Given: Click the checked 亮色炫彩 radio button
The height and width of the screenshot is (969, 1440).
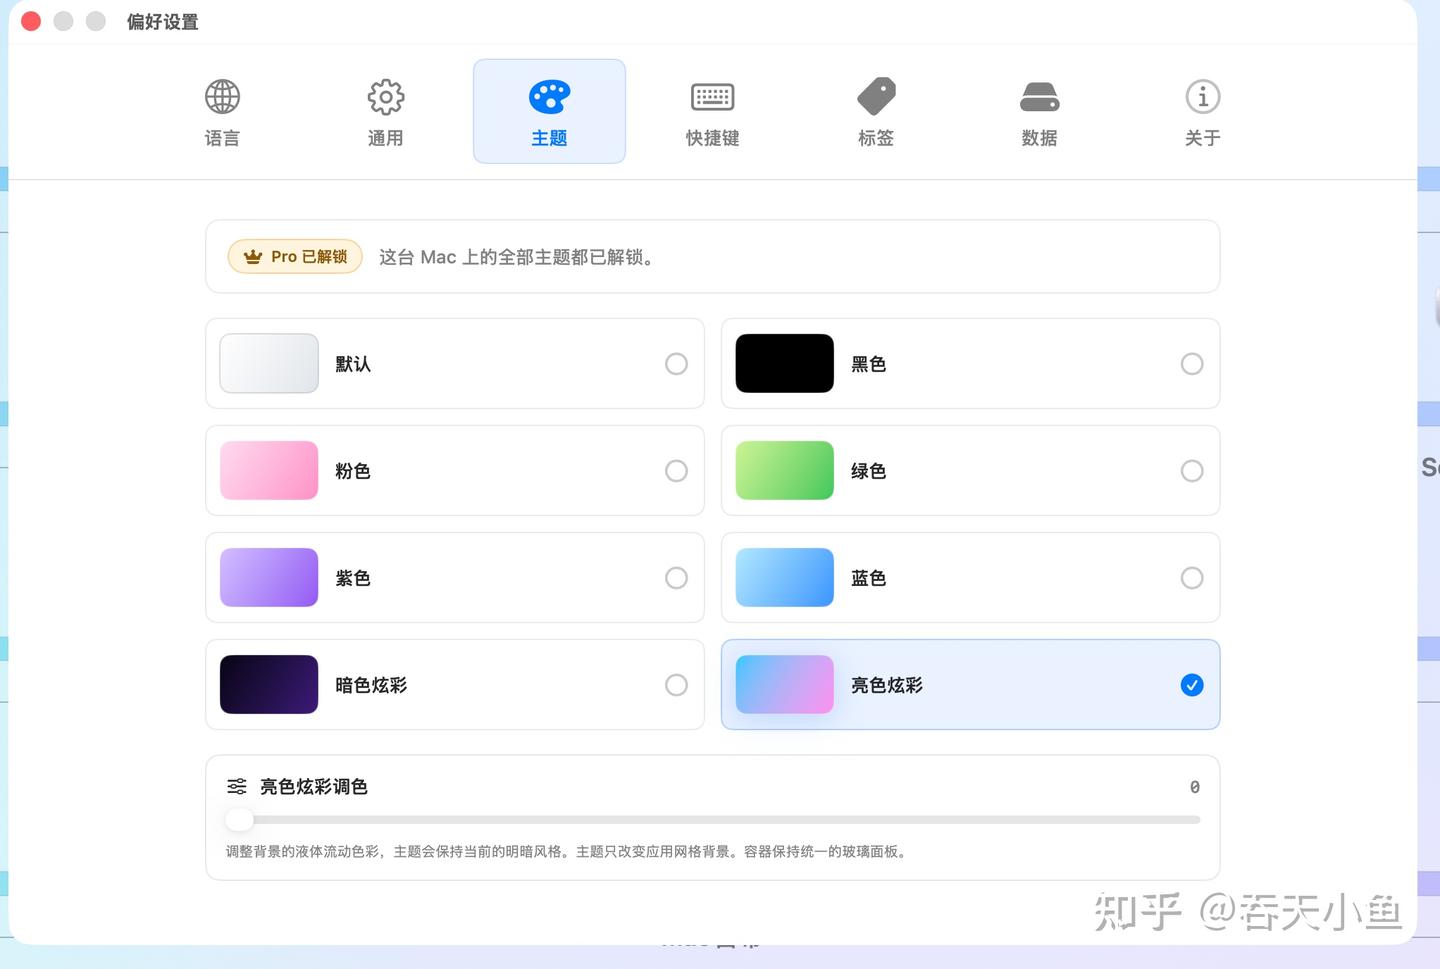Looking at the screenshot, I should [1192, 685].
